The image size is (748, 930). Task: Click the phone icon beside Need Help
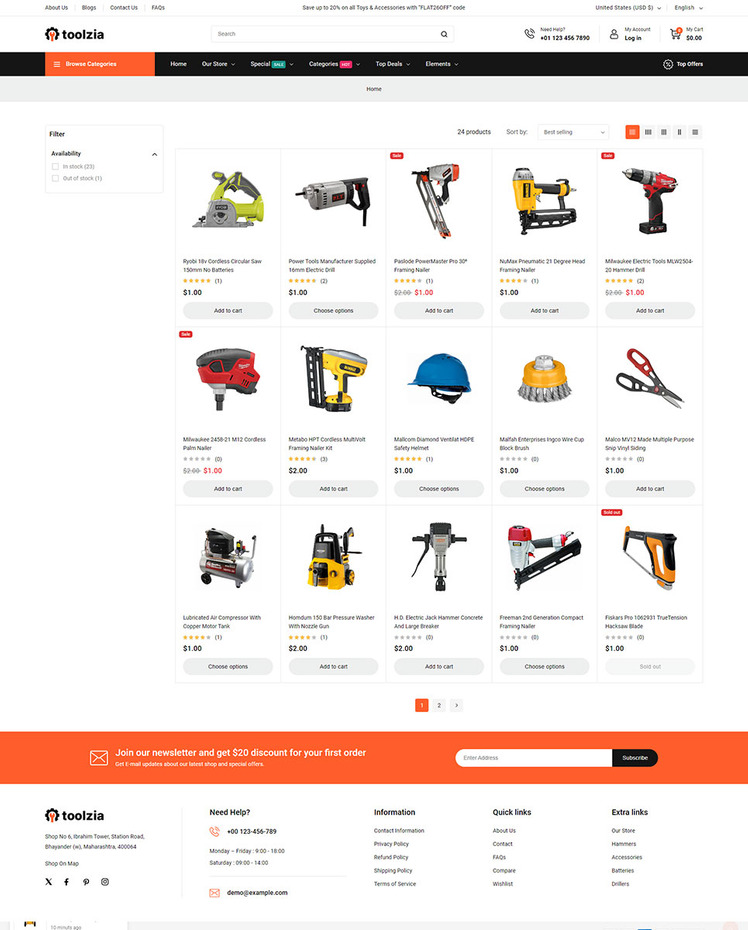click(x=529, y=34)
